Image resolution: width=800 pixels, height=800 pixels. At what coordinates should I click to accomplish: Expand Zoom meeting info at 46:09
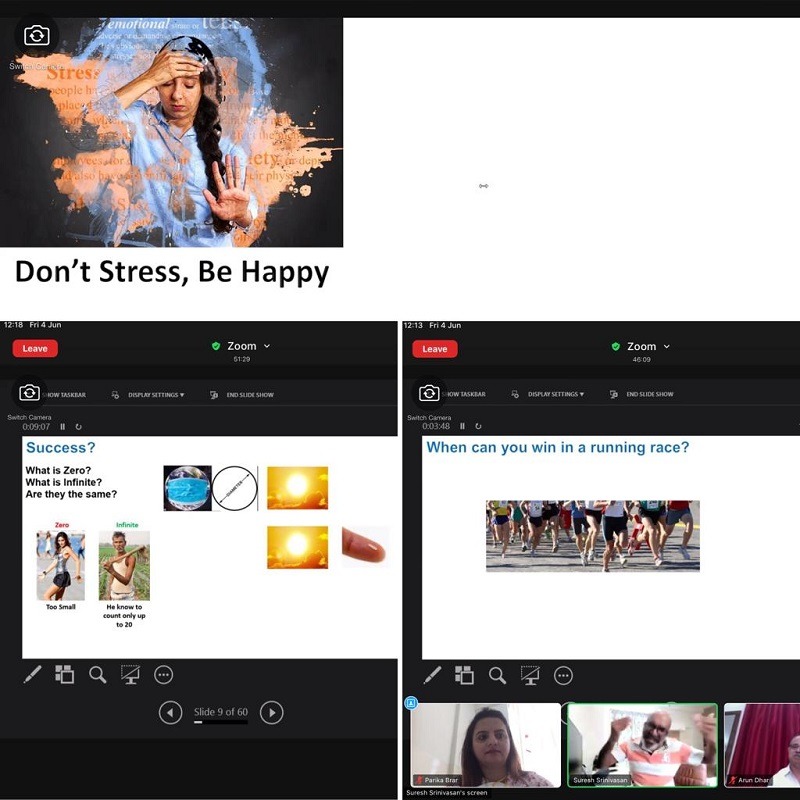[642, 347]
